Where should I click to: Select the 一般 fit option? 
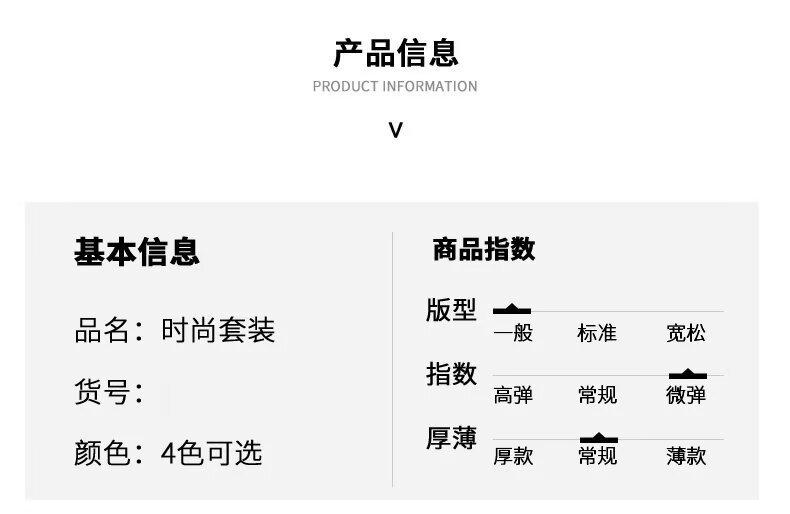click(513, 333)
